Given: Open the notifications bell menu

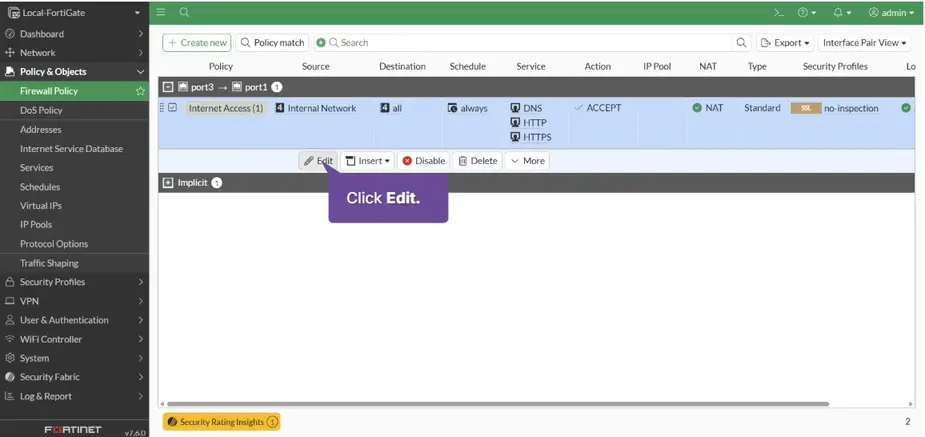Looking at the screenshot, I should (x=842, y=12).
